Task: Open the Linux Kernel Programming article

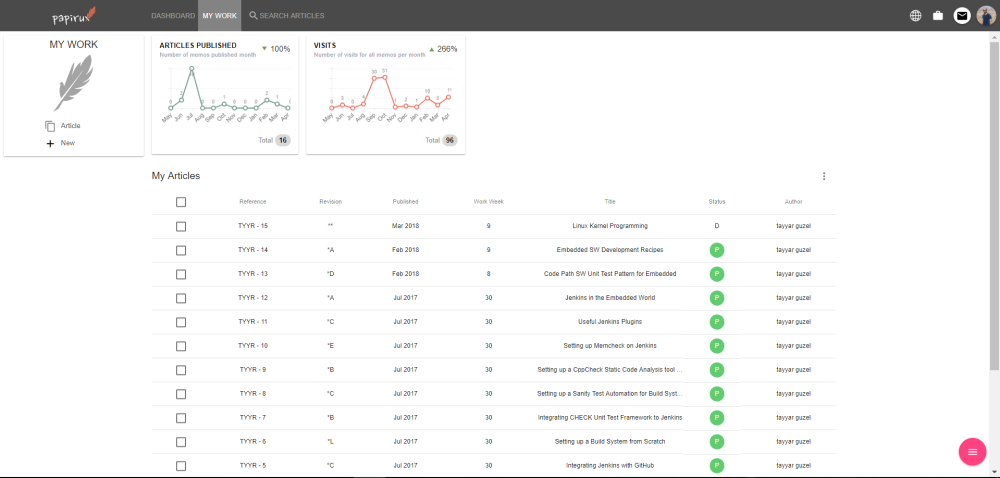Action: click(x=610, y=226)
